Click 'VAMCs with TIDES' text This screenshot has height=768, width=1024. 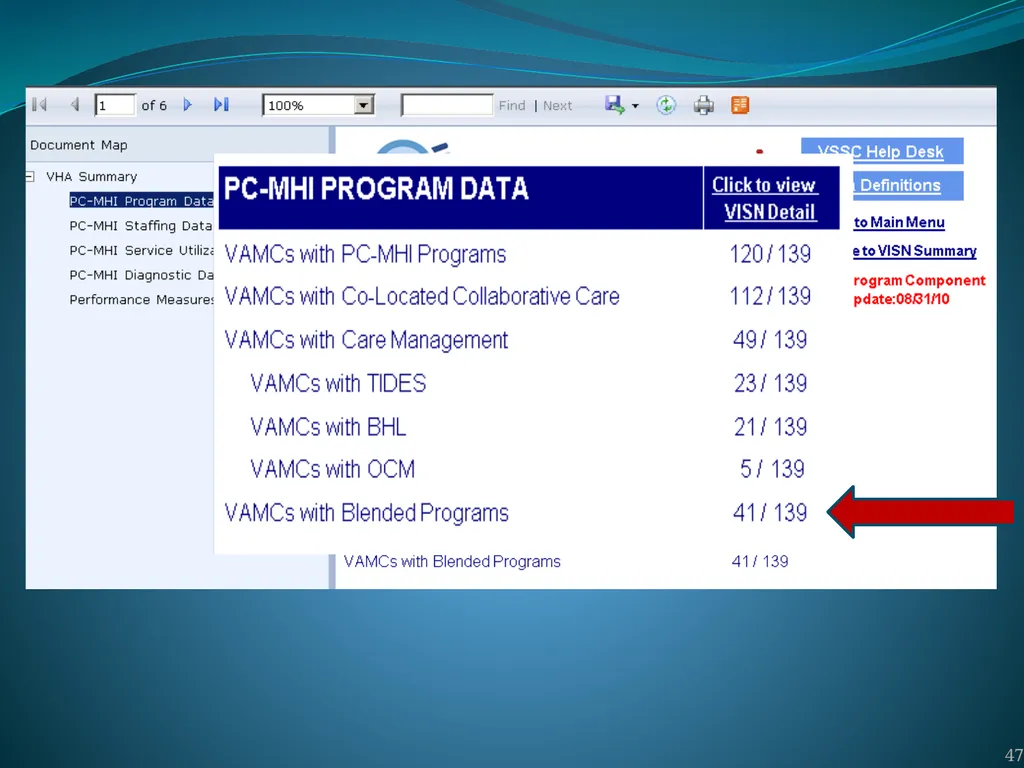(338, 383)
